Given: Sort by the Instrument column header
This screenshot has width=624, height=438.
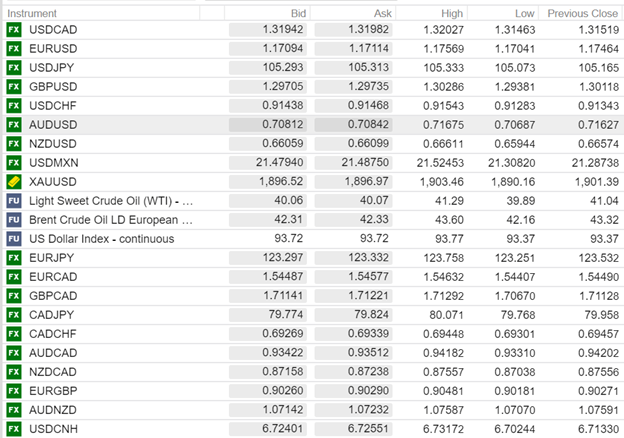Looking at the screenshot, I should coord(32,13).
